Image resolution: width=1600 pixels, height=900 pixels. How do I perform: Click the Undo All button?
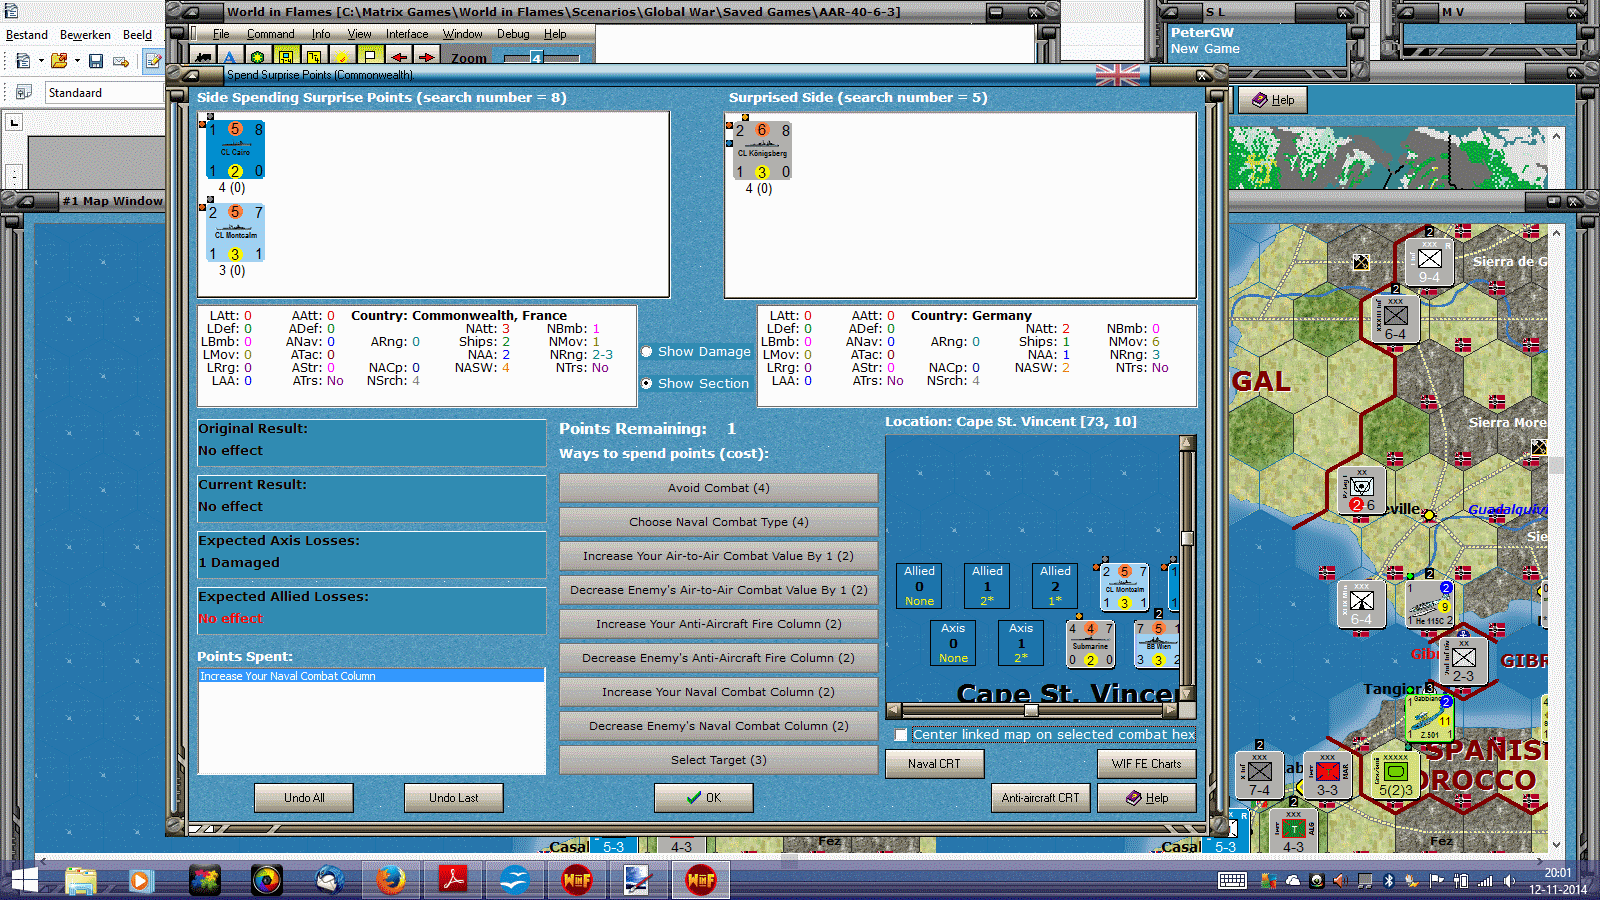(304, 798)
